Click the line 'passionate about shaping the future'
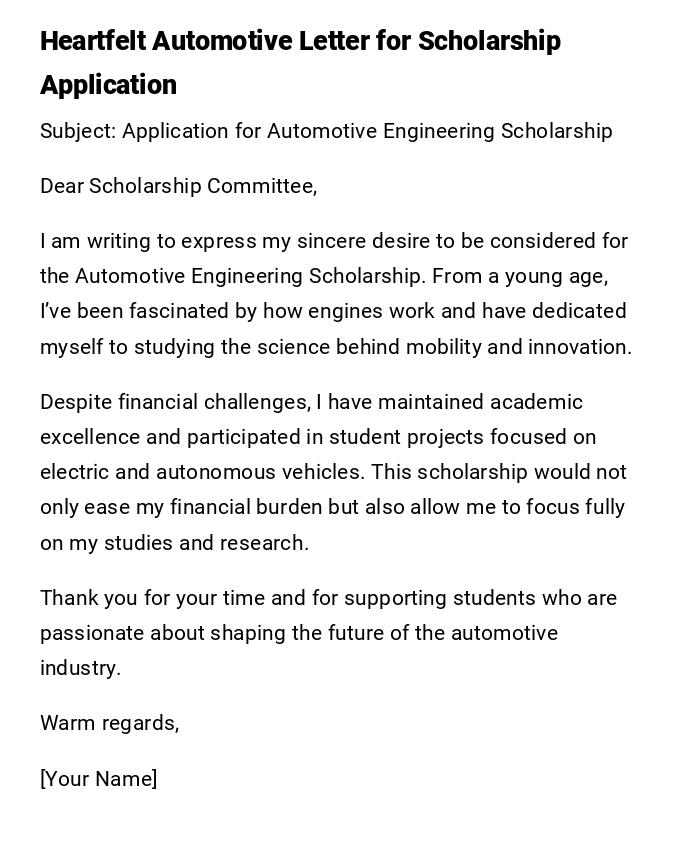 (x=298, y=633)
